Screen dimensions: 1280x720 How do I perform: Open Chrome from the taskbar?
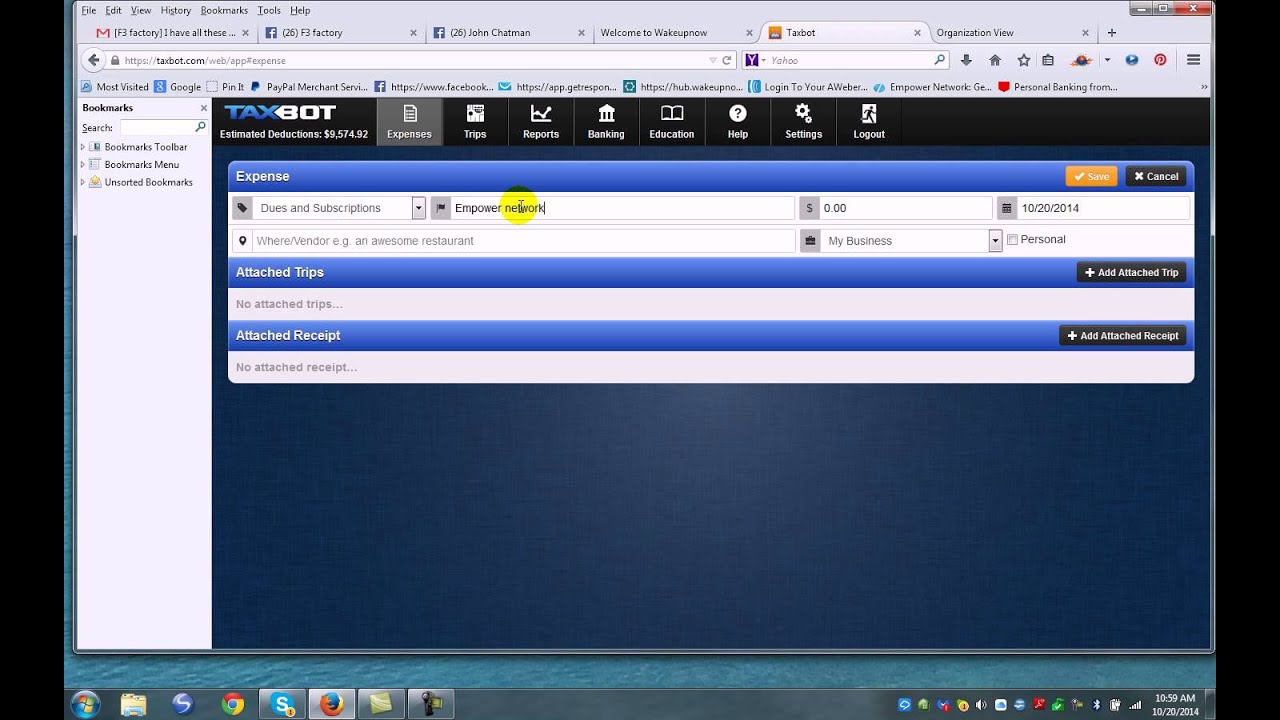click(x=232, y=704)
